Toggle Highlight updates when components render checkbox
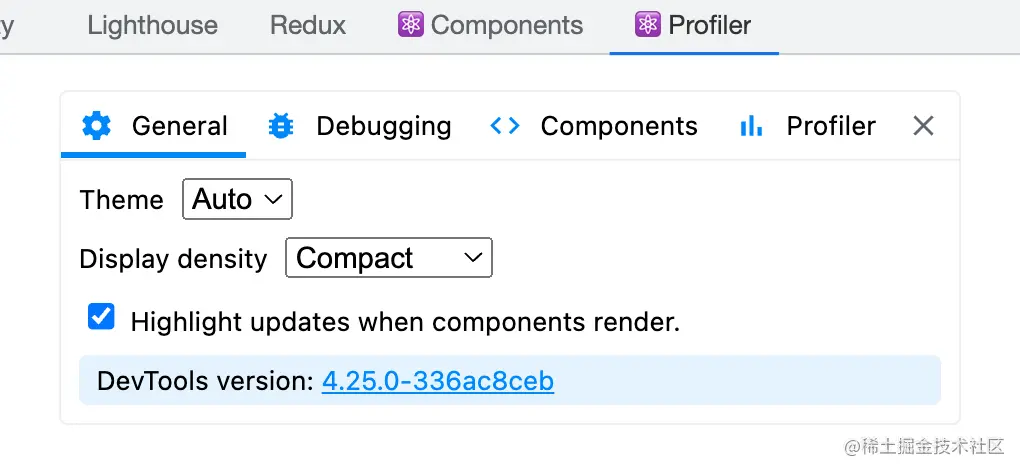This screenshot has width=1020, height=472. tap(101, 318)
